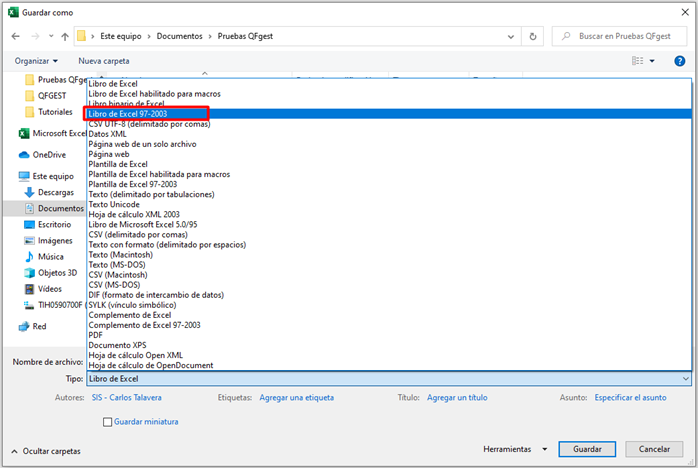Open TIH0590700F drive in sidebar

coord(53,305)
